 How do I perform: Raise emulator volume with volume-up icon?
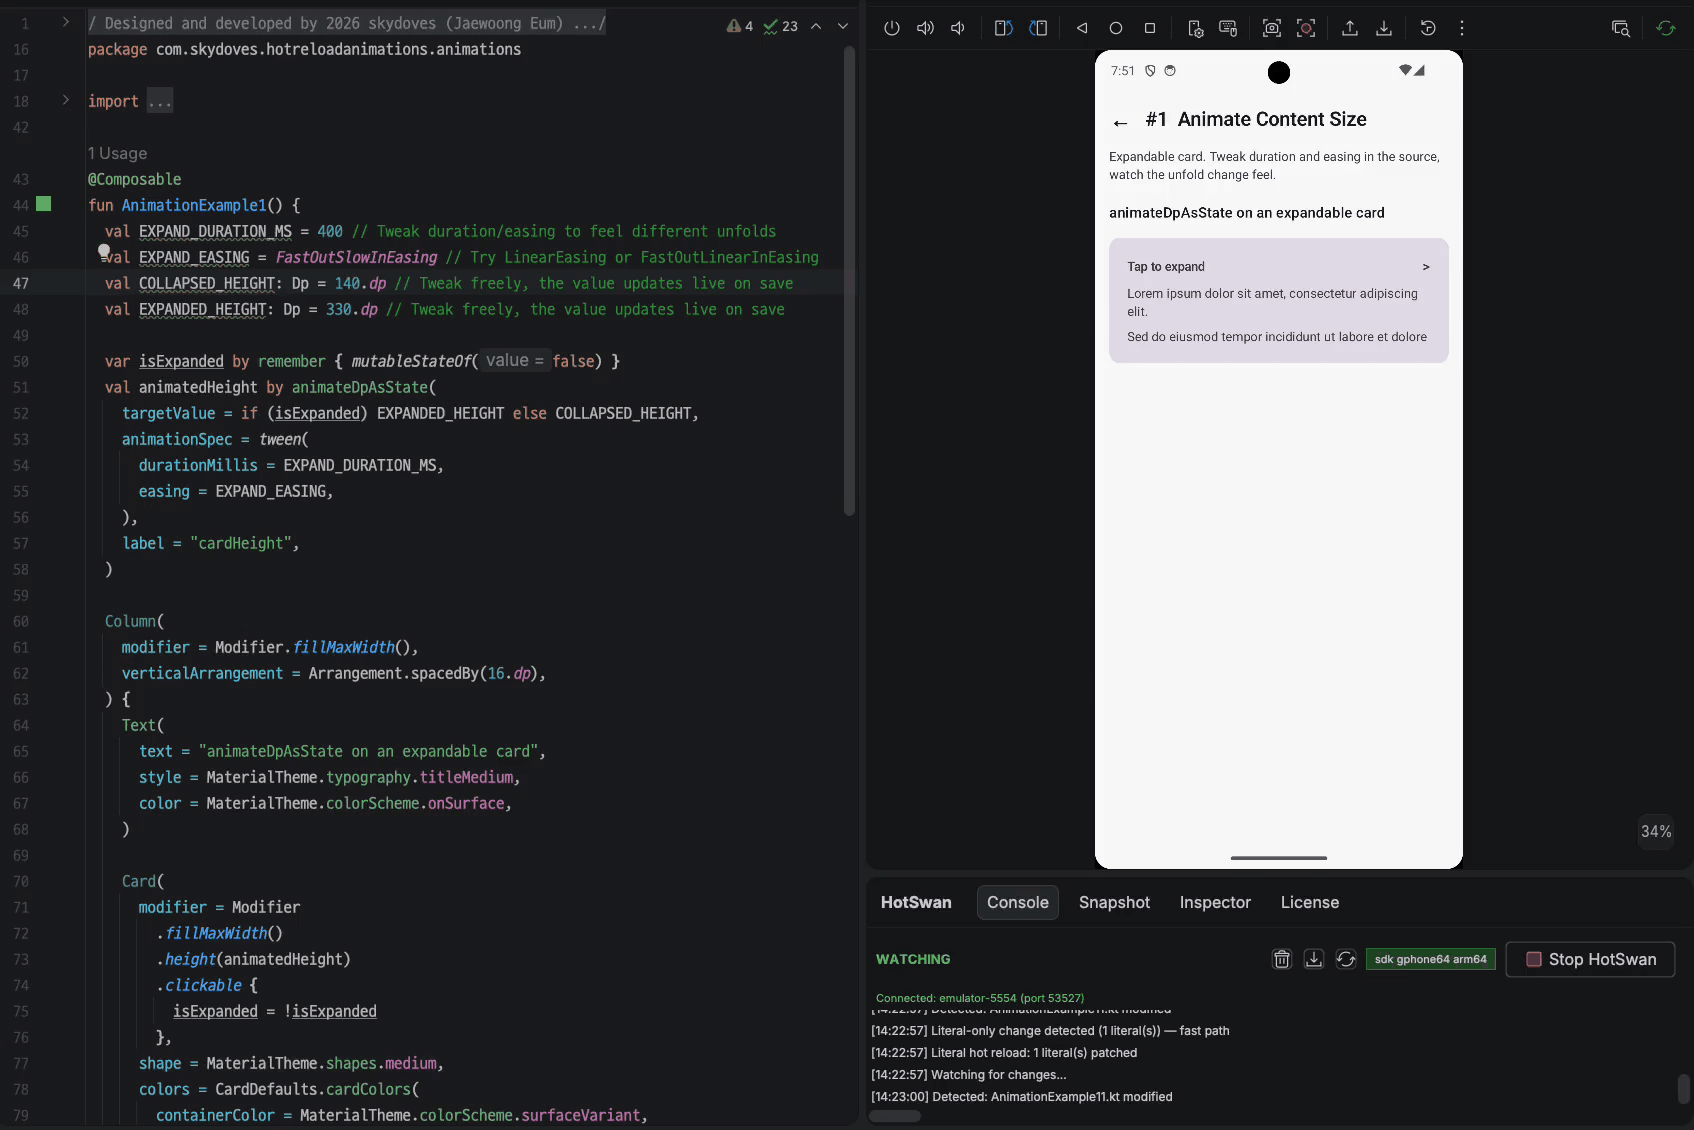[x=925, y=28]
